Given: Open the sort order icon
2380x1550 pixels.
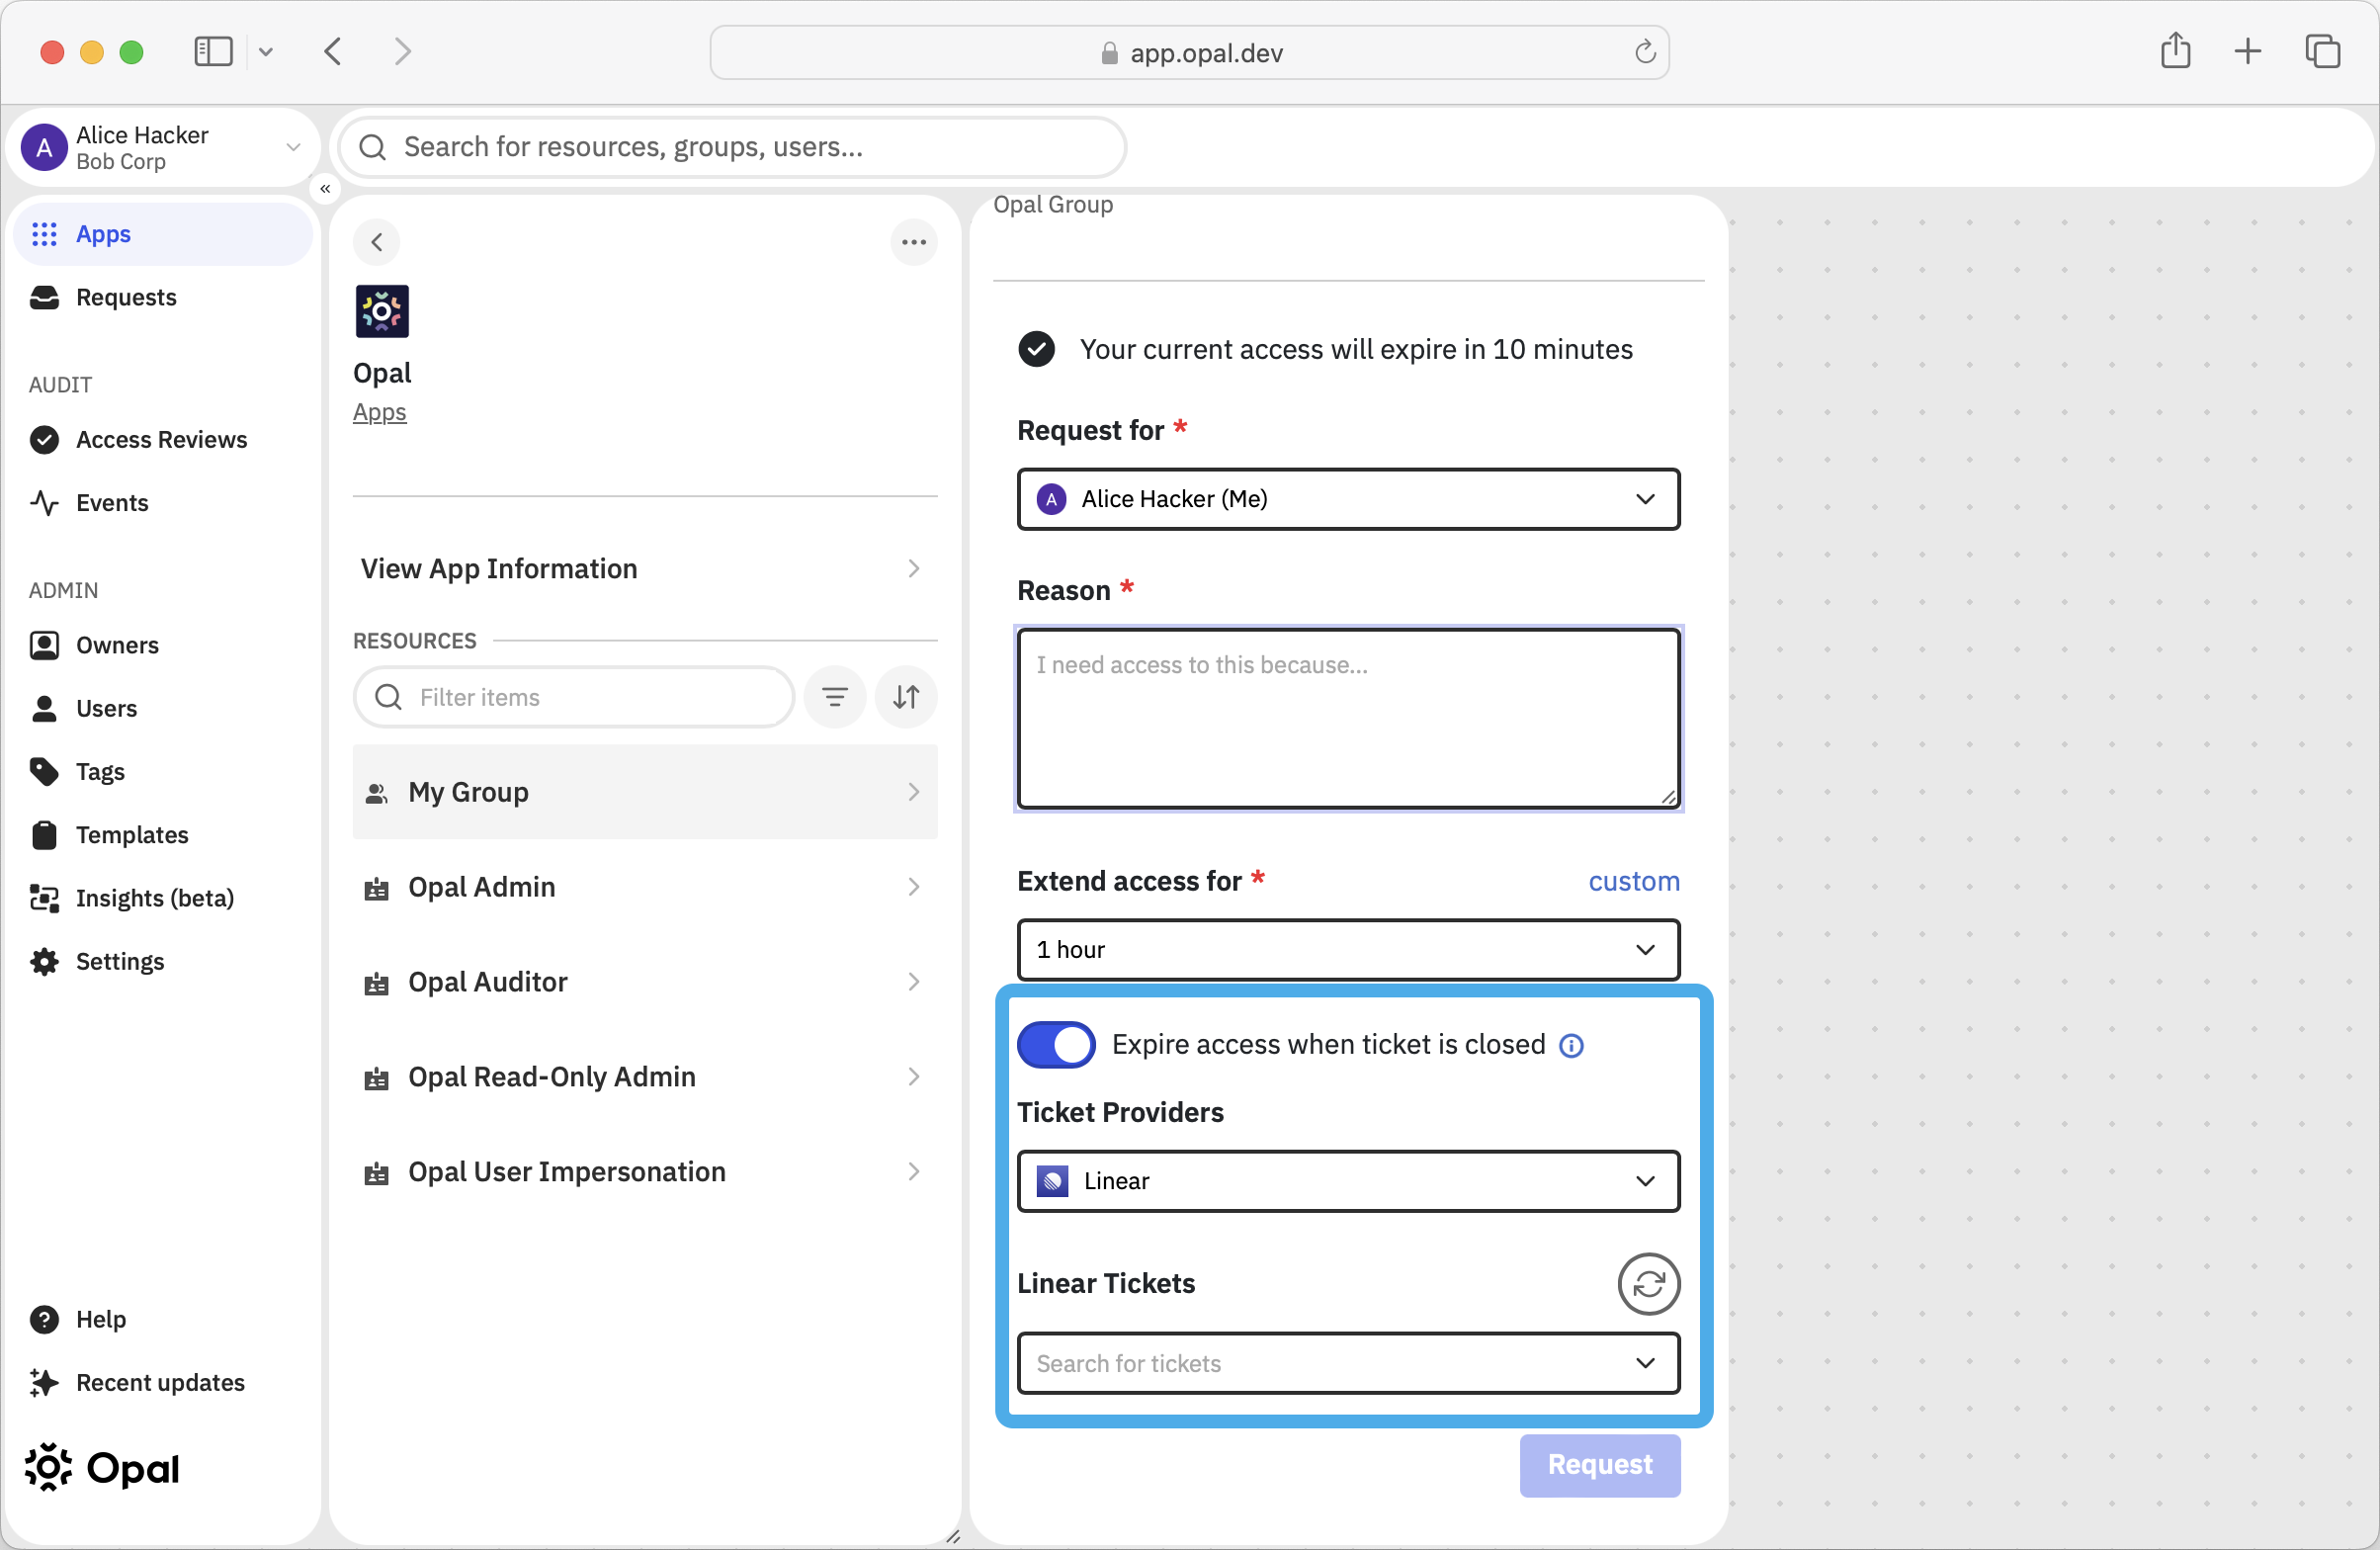Looking at the screenshot, I should [906, 697].
